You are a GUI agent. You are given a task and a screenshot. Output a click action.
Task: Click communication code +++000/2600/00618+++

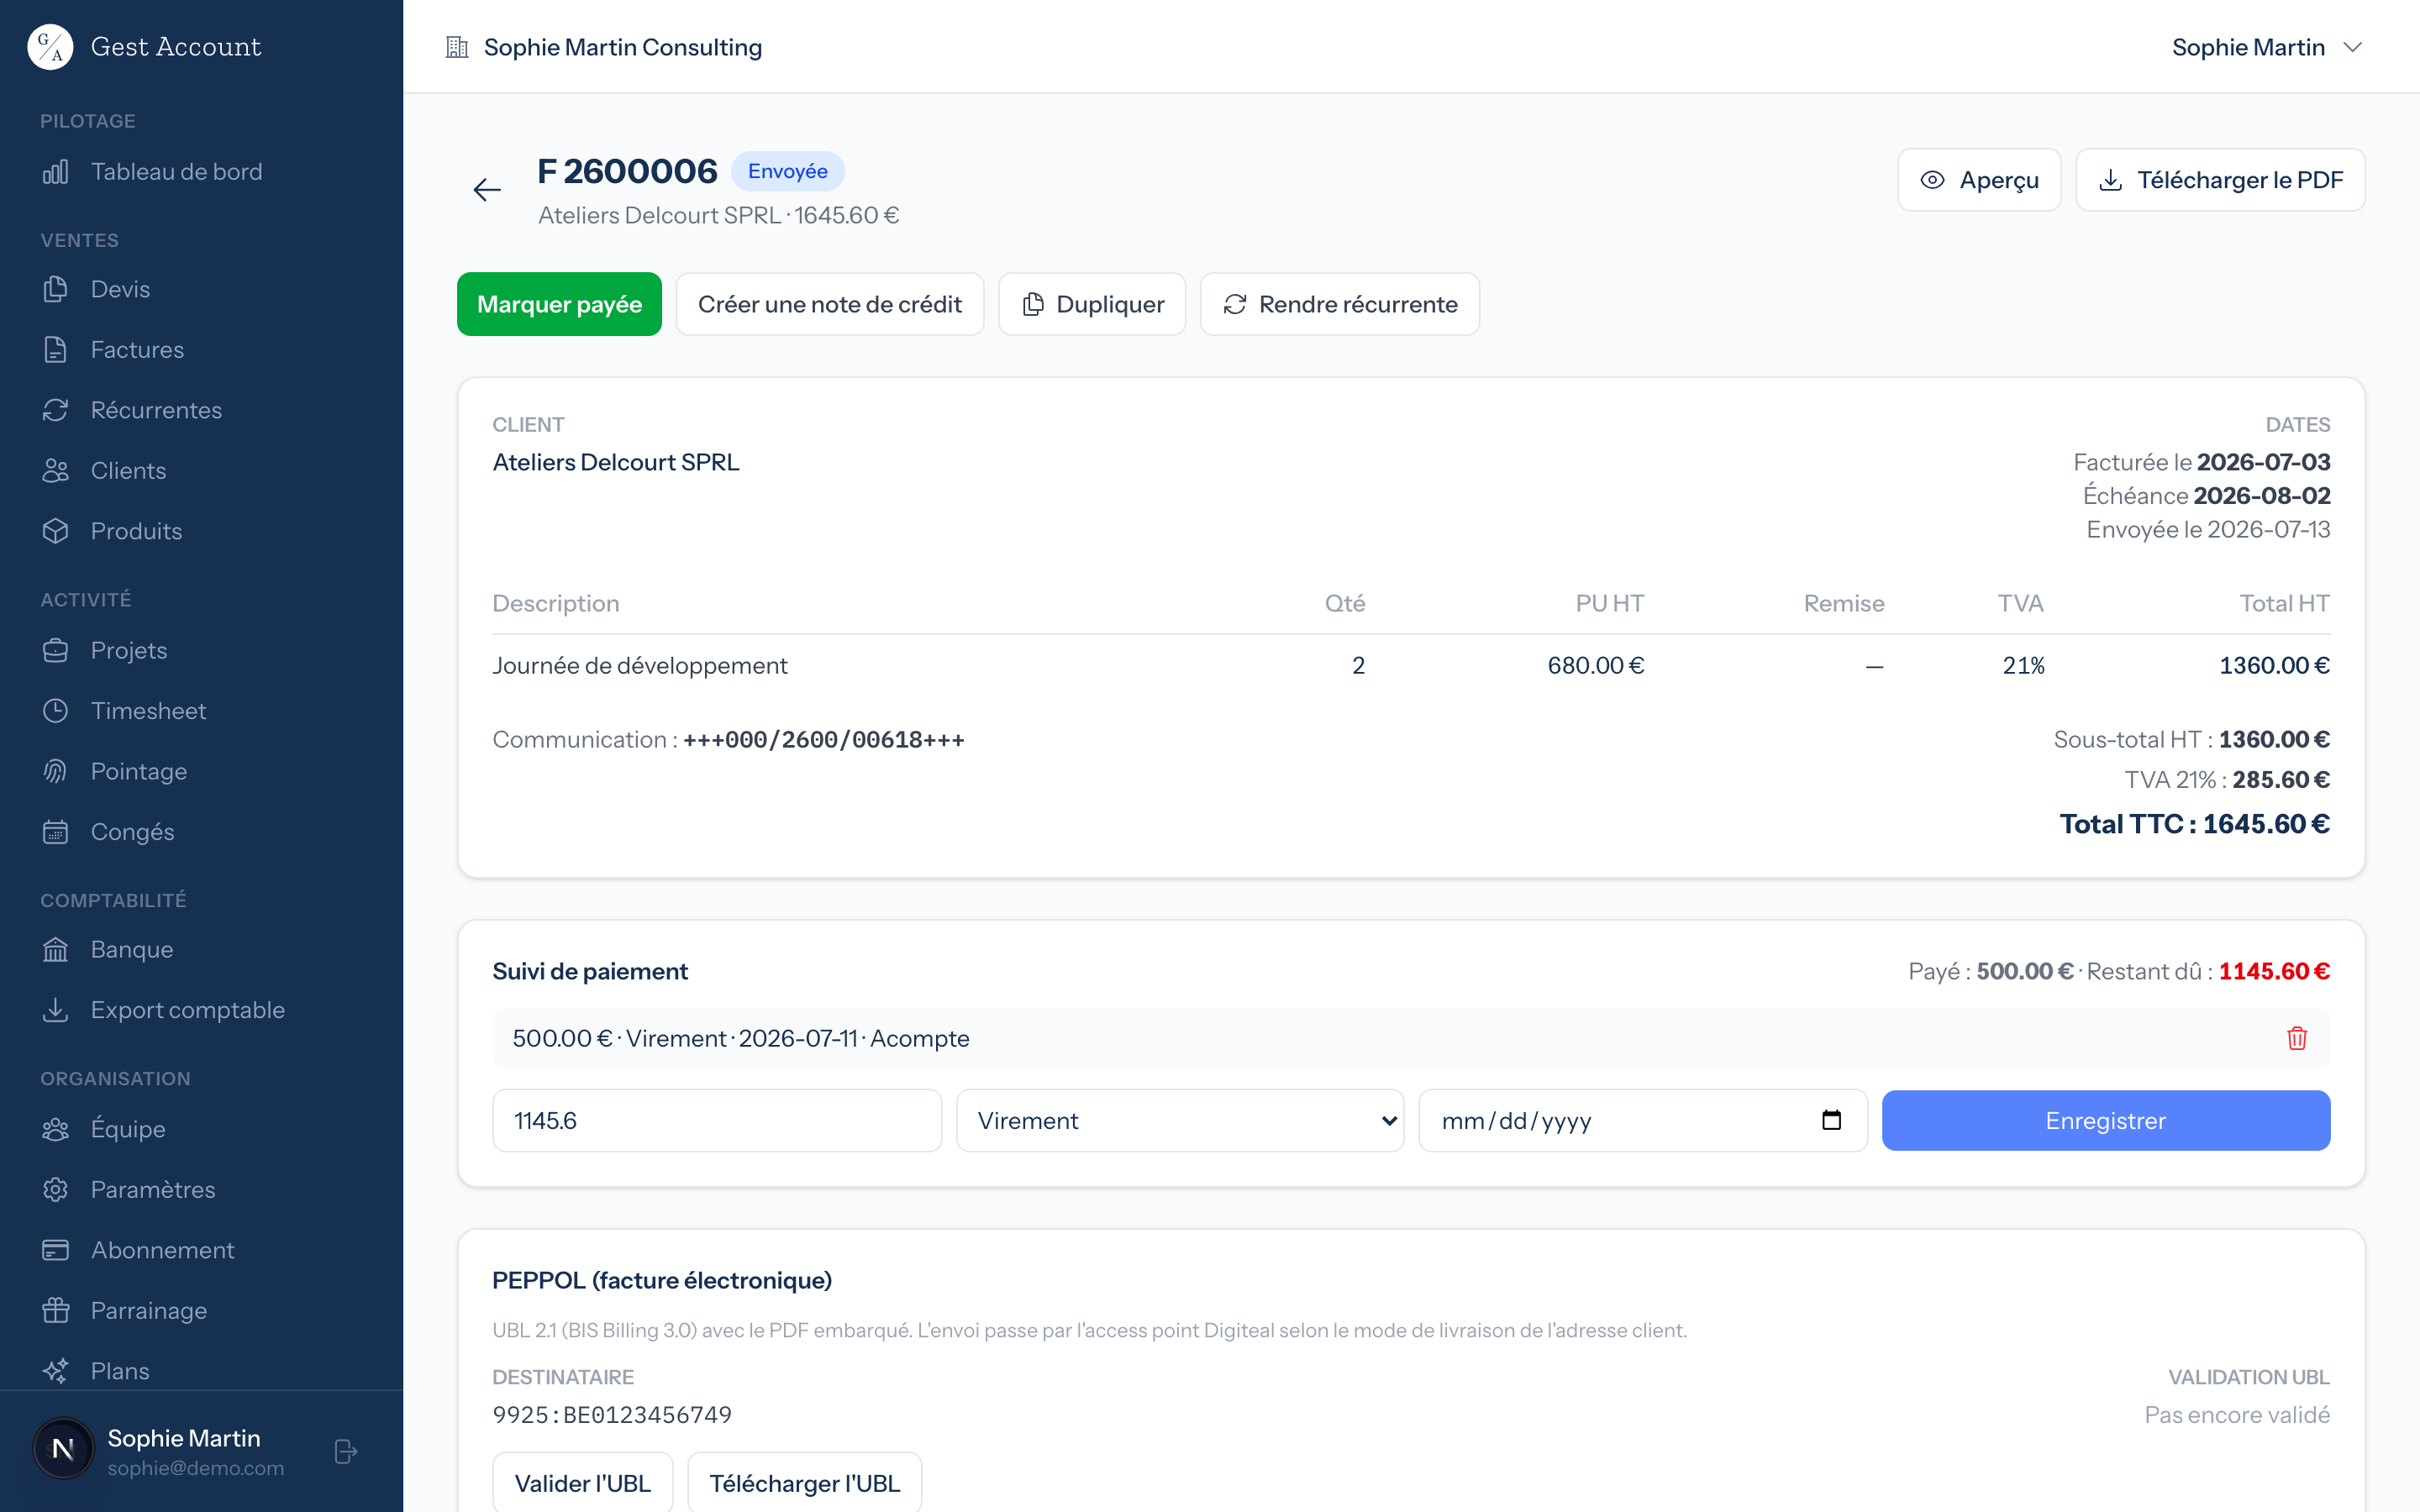tap(824, 740)
